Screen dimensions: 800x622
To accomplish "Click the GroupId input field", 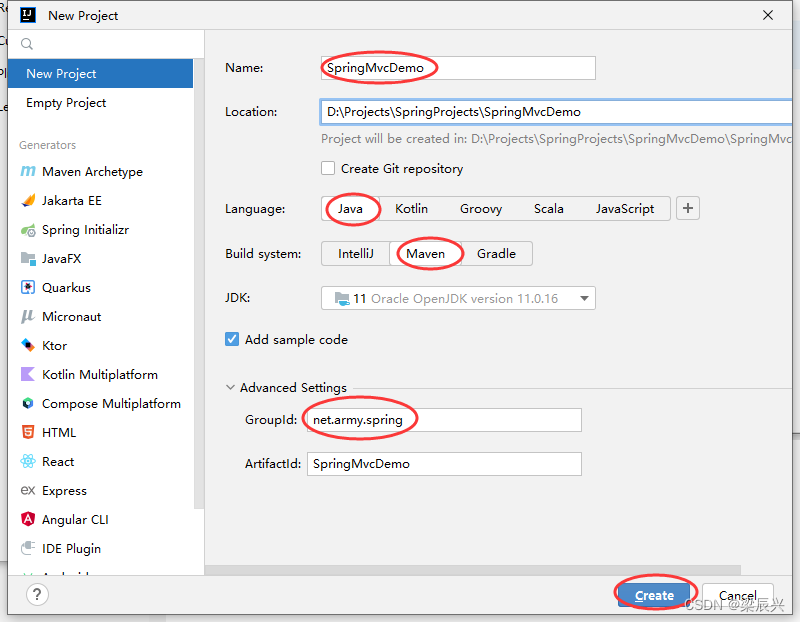I will click(444, 420).
